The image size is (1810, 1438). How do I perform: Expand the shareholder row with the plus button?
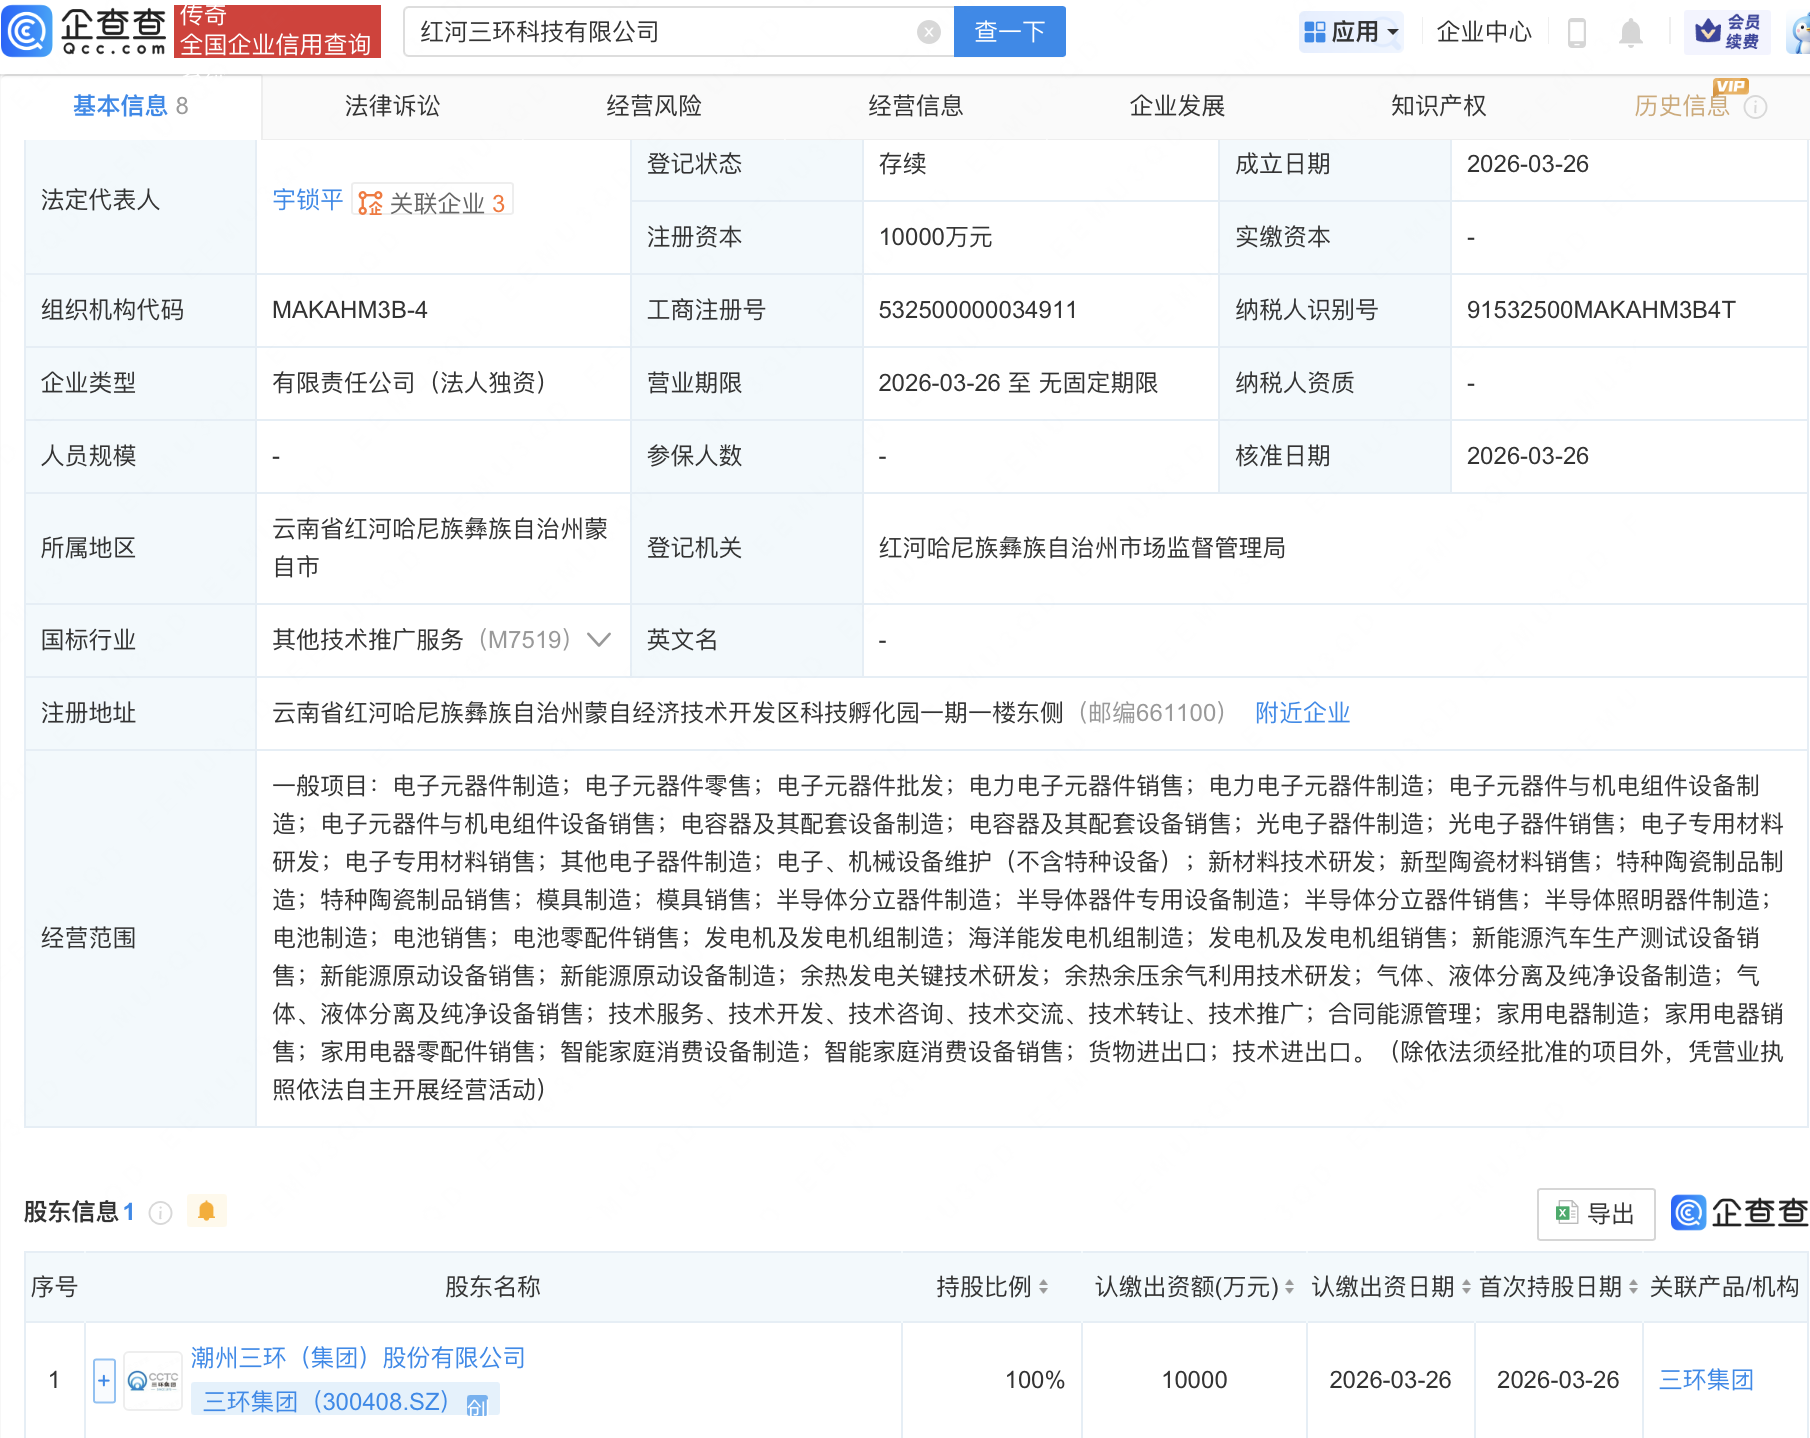(104, 1379)
